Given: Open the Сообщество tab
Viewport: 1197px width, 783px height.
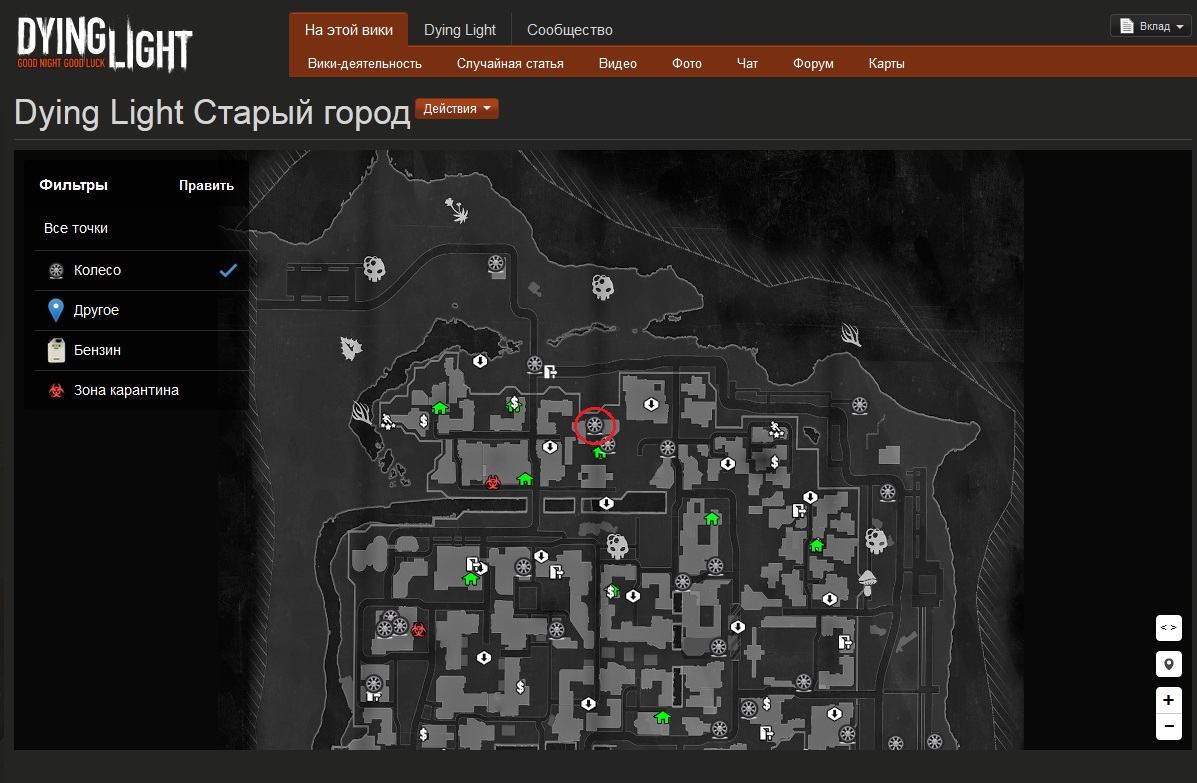Looking at the screenshot, I should coord(569,30).
